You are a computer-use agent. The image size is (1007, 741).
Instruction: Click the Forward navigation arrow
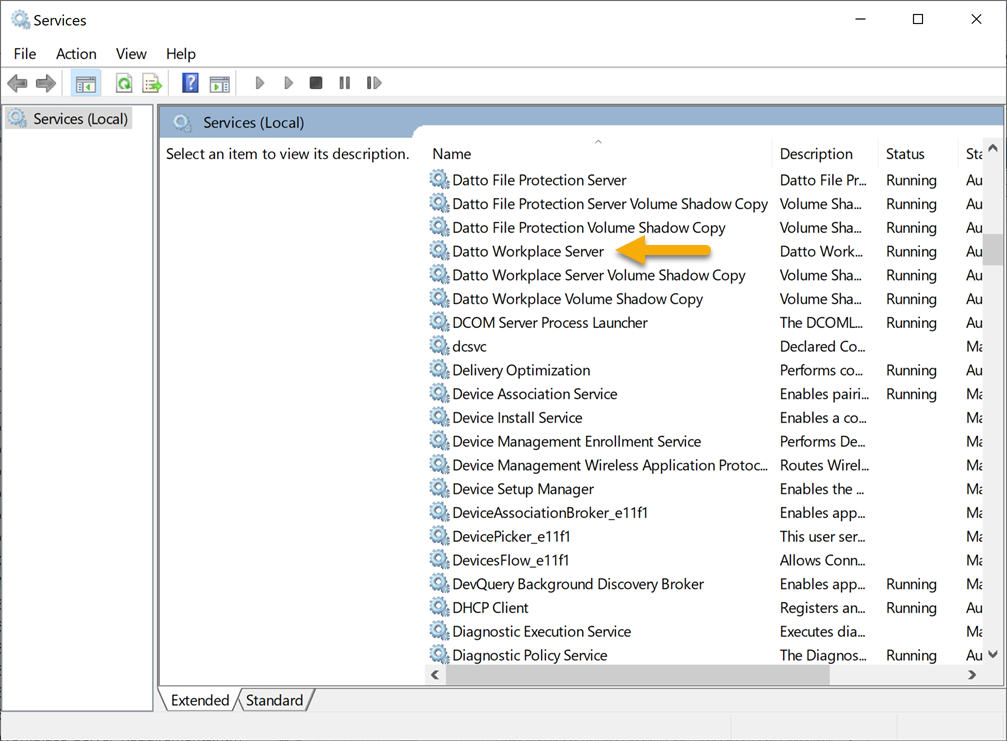click(x=45, y=82)
